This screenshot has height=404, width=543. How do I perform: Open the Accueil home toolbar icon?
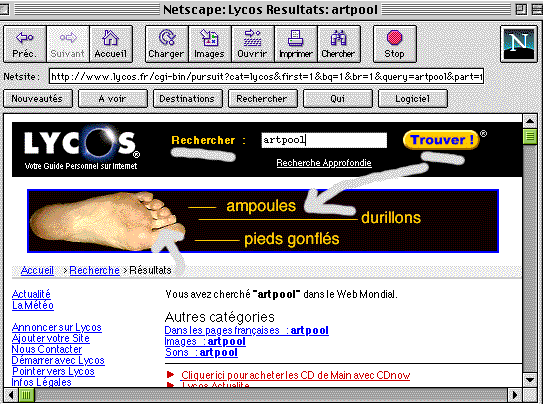111,44
